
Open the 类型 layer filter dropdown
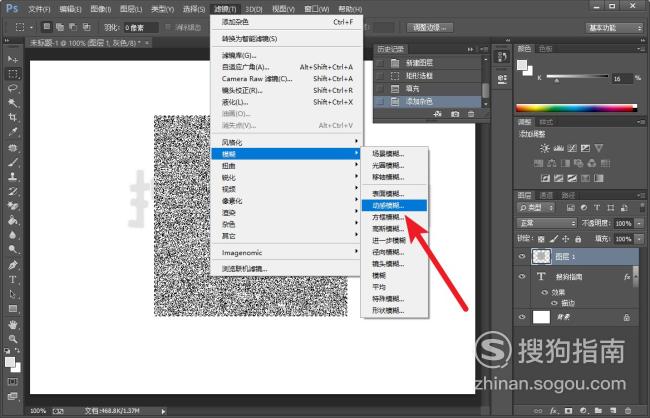(x=536, y=207)
